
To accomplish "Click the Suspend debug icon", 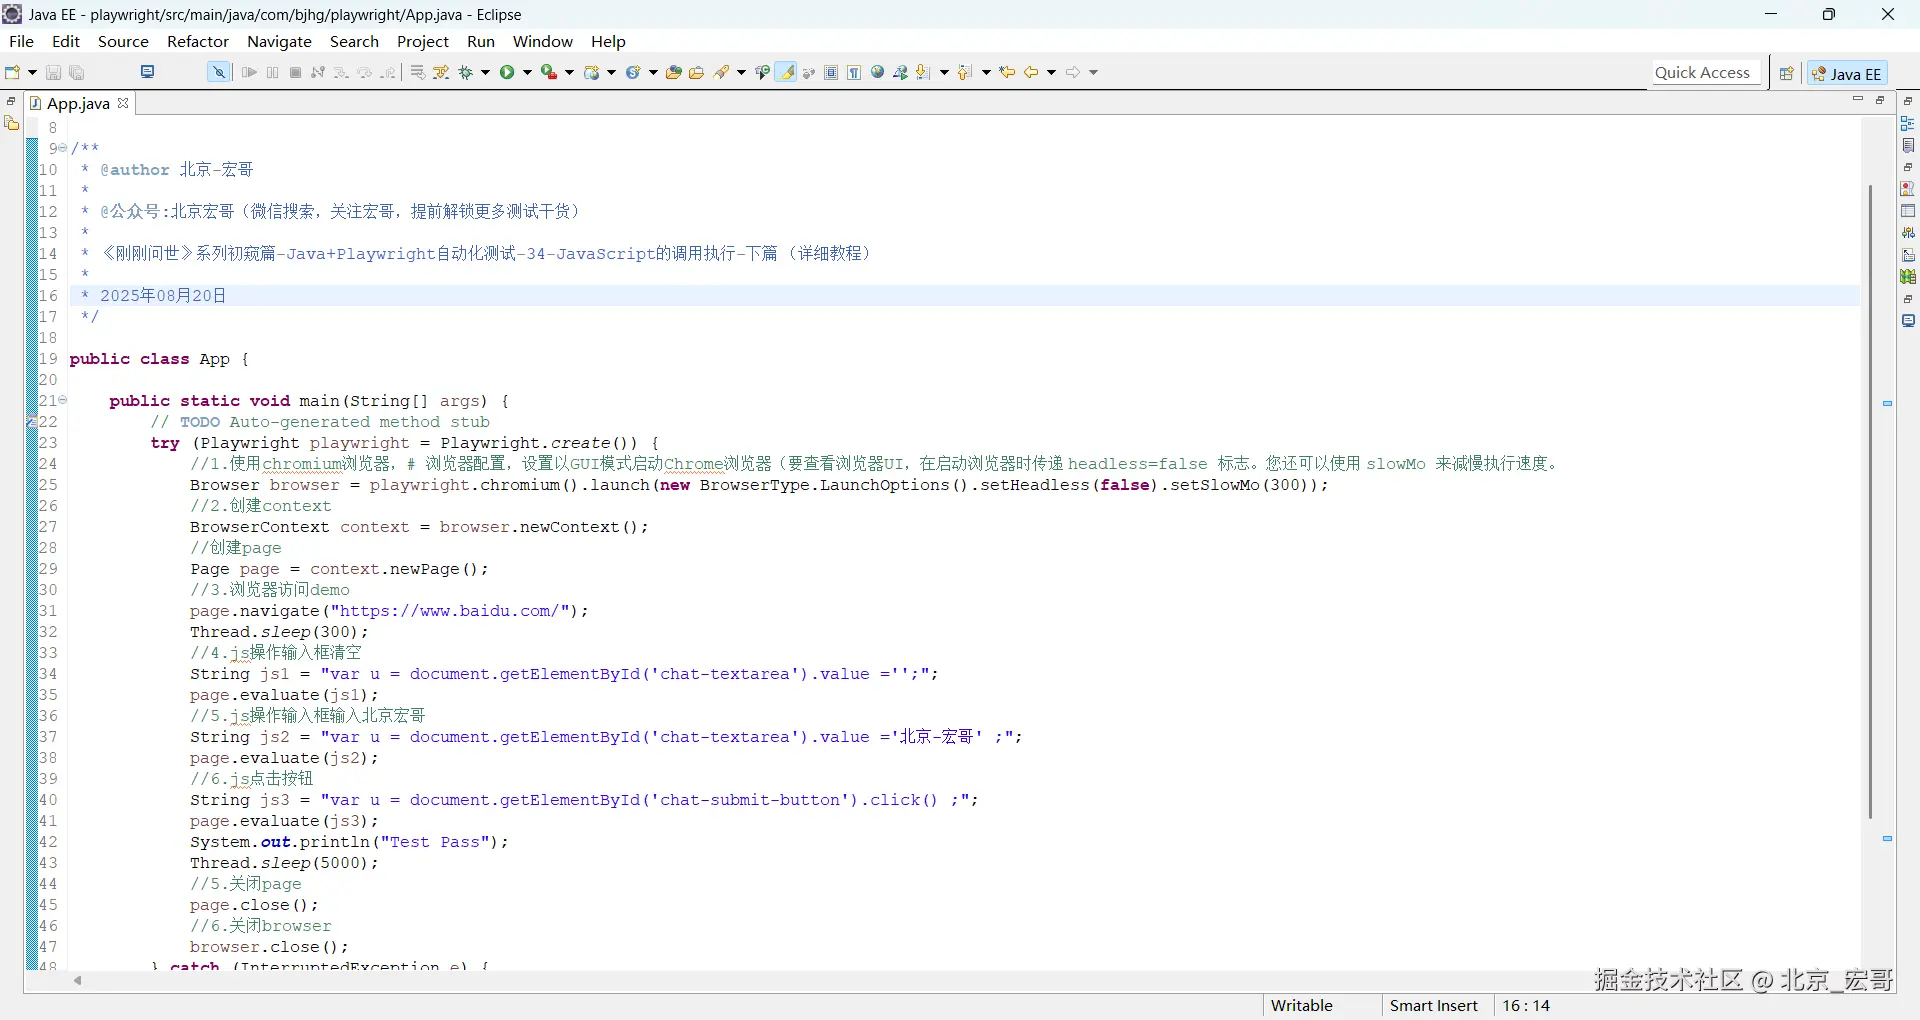I will coord(273,72).
